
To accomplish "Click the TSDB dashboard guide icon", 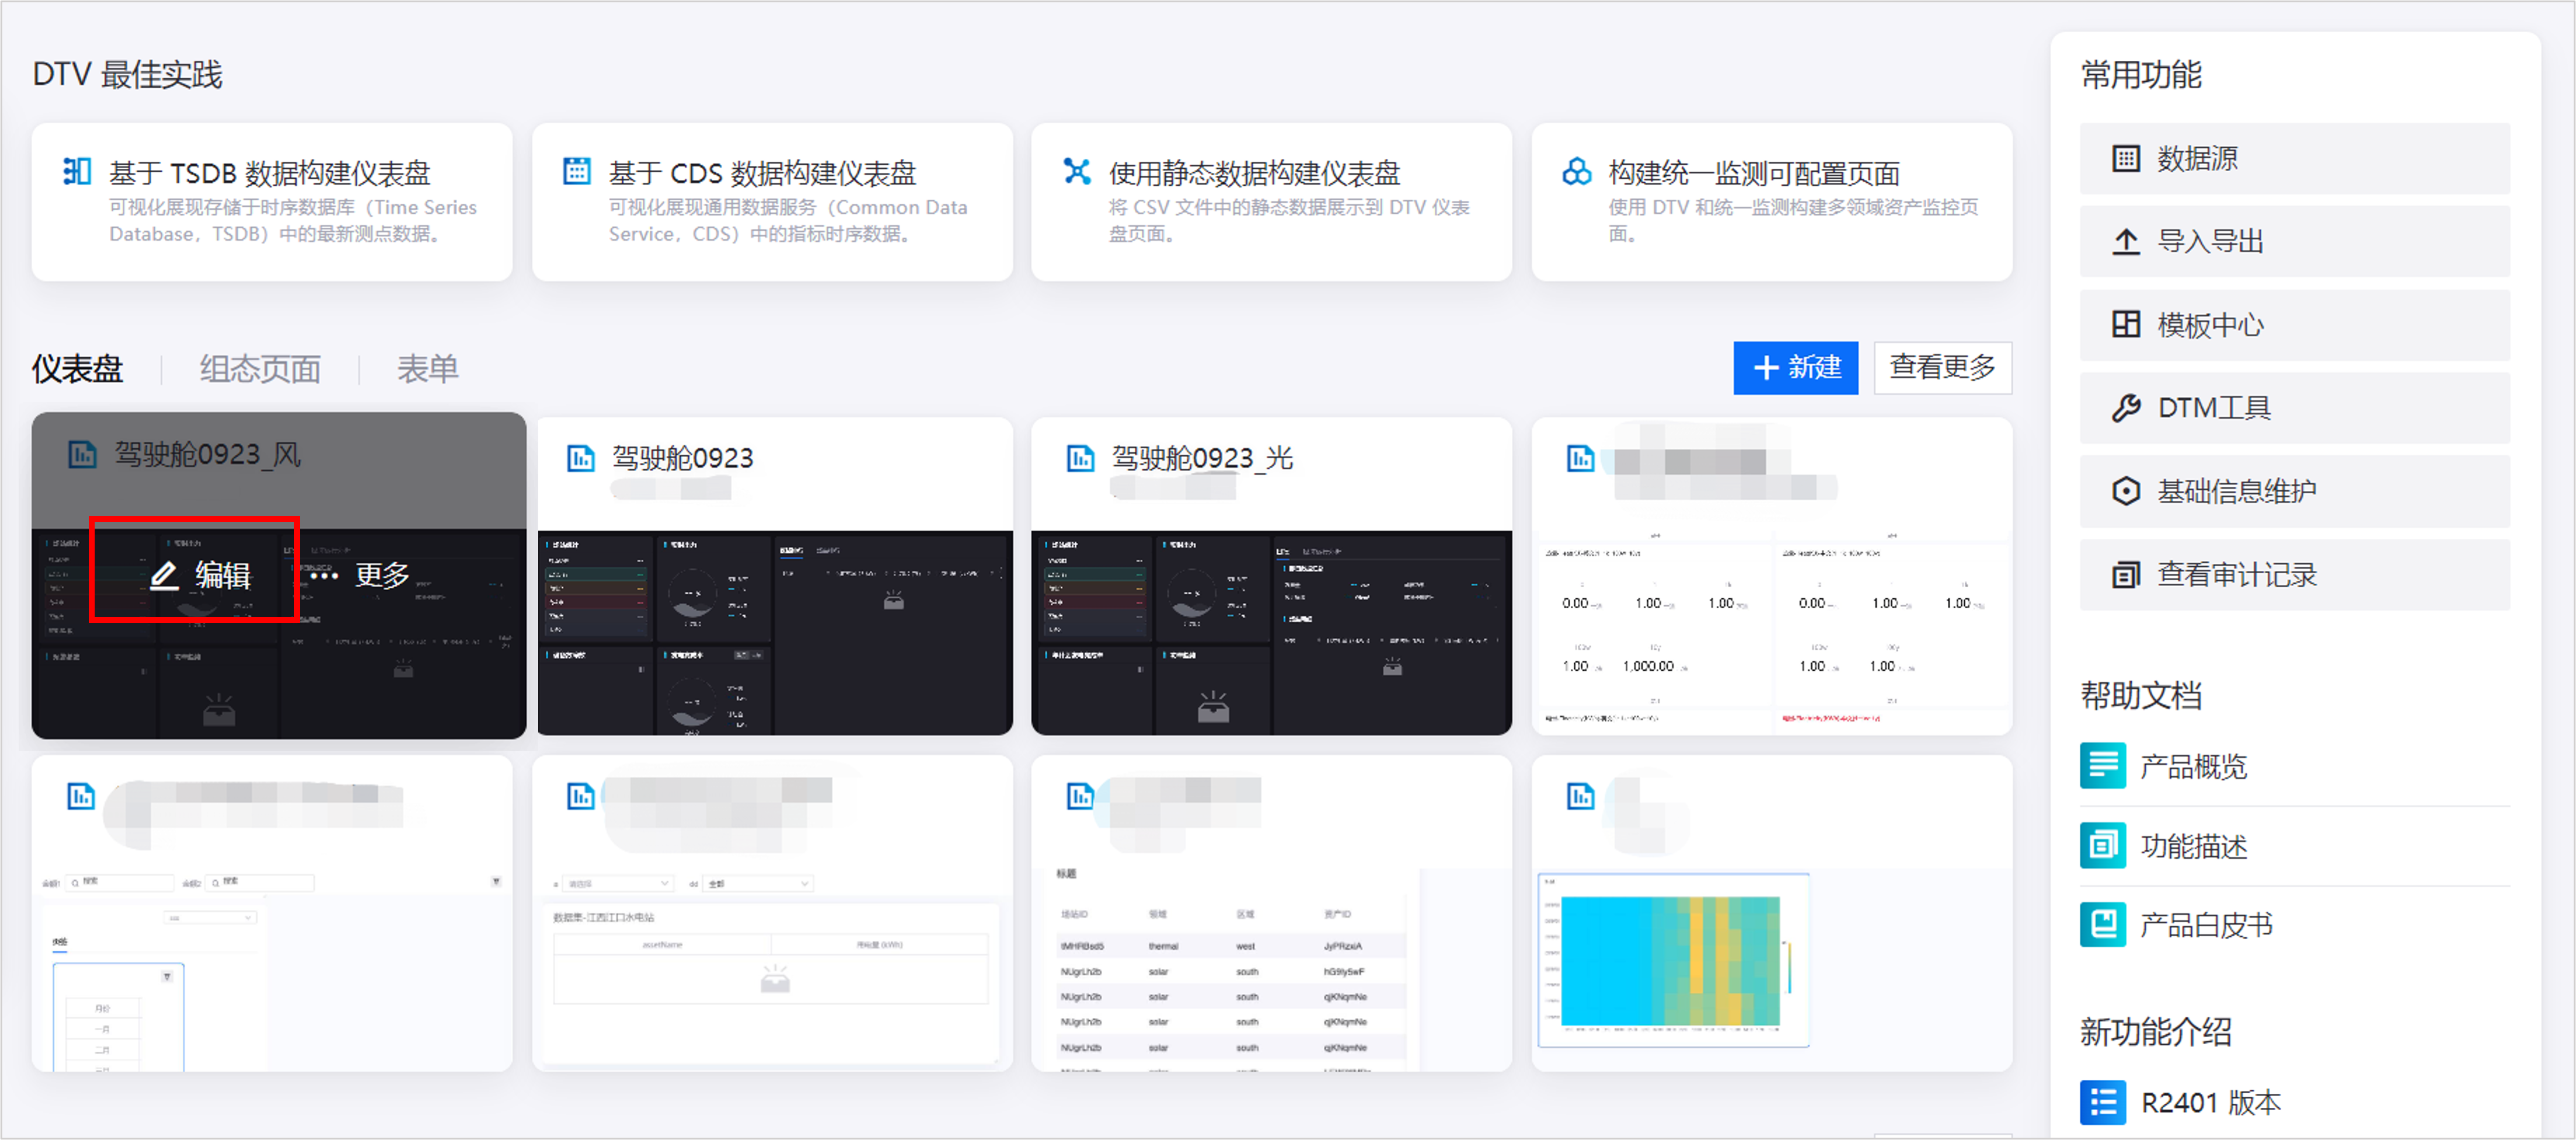I will click(x=77, y=172).
